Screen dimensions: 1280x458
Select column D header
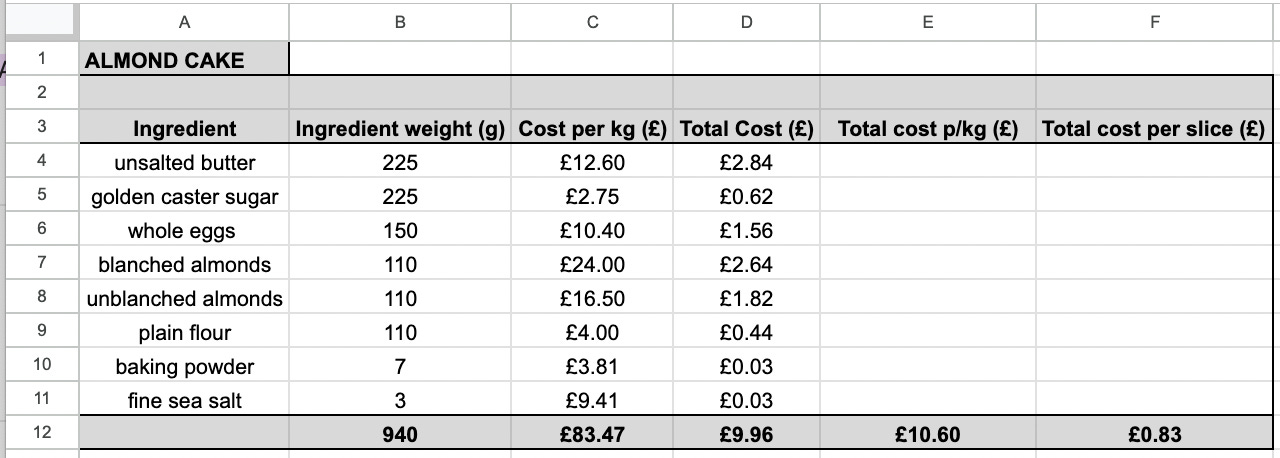click(x=746, y=21)
